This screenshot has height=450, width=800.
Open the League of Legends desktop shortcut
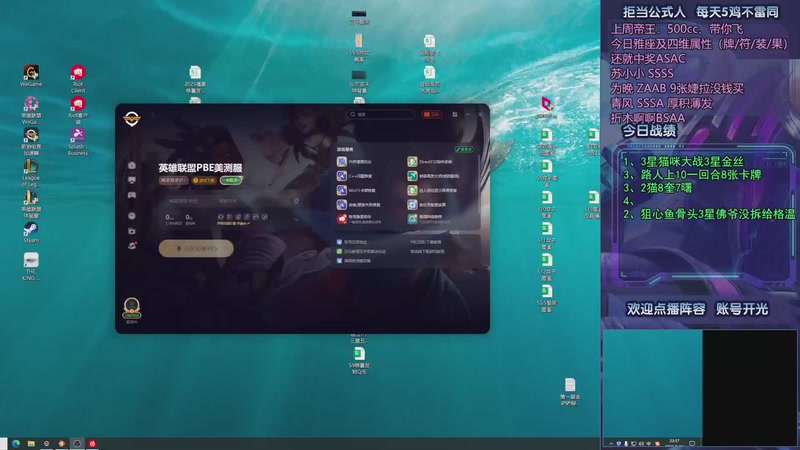pos(31,173)
